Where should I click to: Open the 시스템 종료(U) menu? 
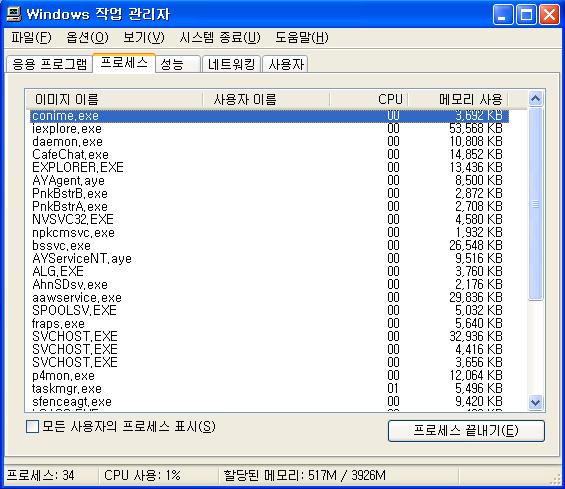click(x=220, y=37)
